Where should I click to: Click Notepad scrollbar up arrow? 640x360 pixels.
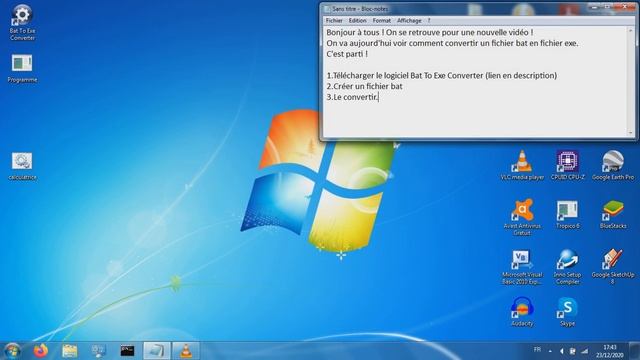[631, 31]
